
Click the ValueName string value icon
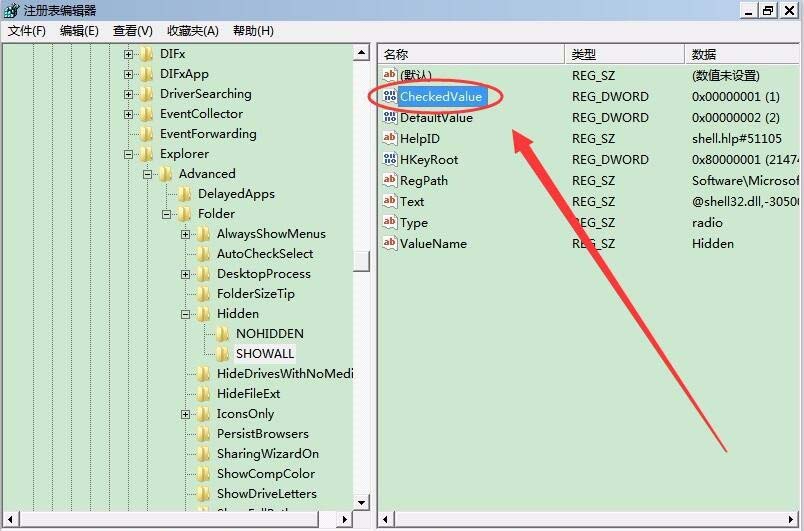390,243
